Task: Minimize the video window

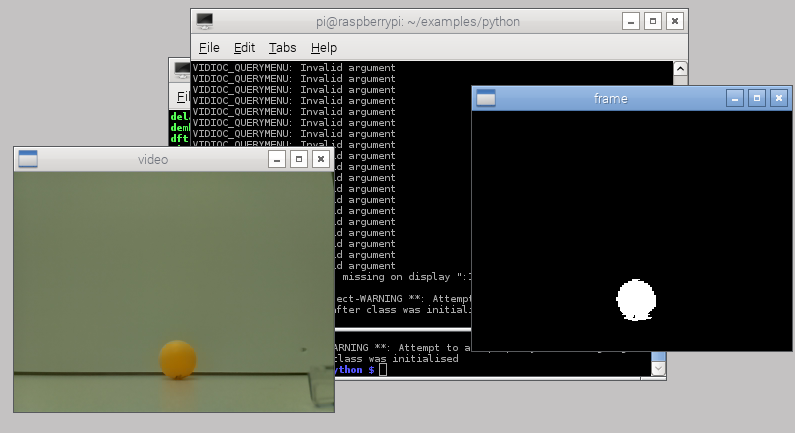Action: (x=277, y=159)
